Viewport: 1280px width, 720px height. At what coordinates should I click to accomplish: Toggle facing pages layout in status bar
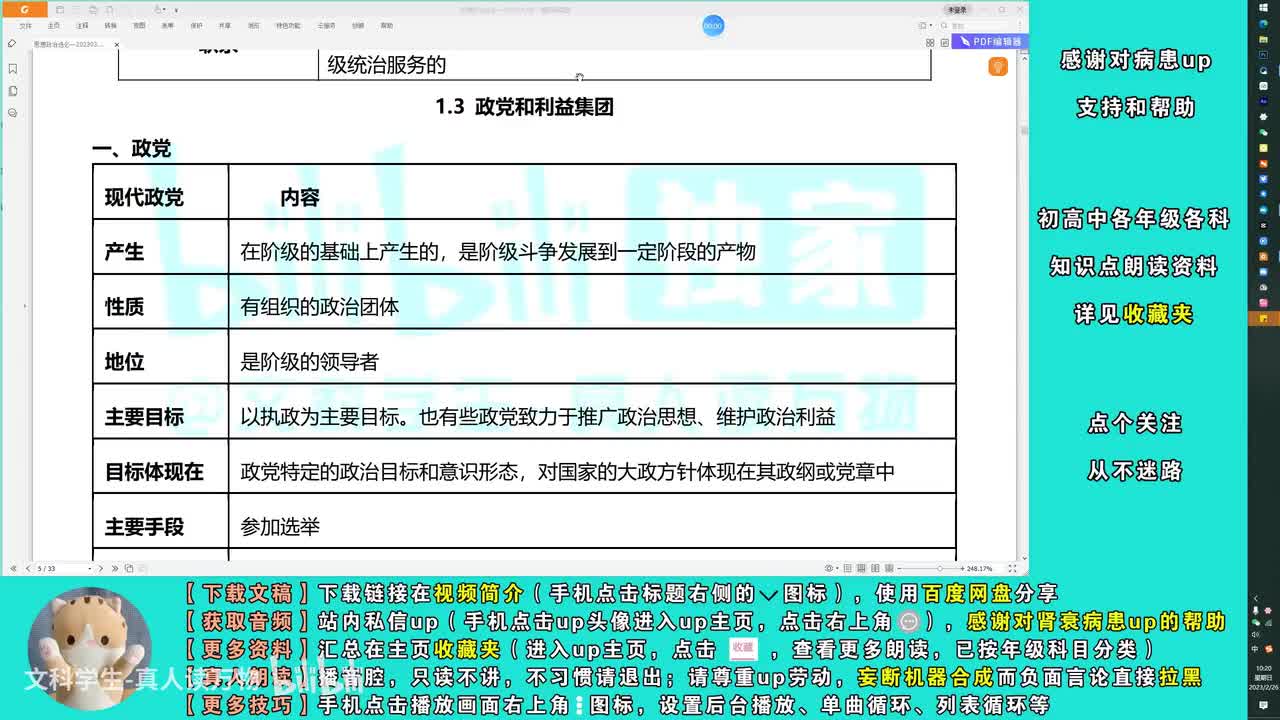click(875, 568)
